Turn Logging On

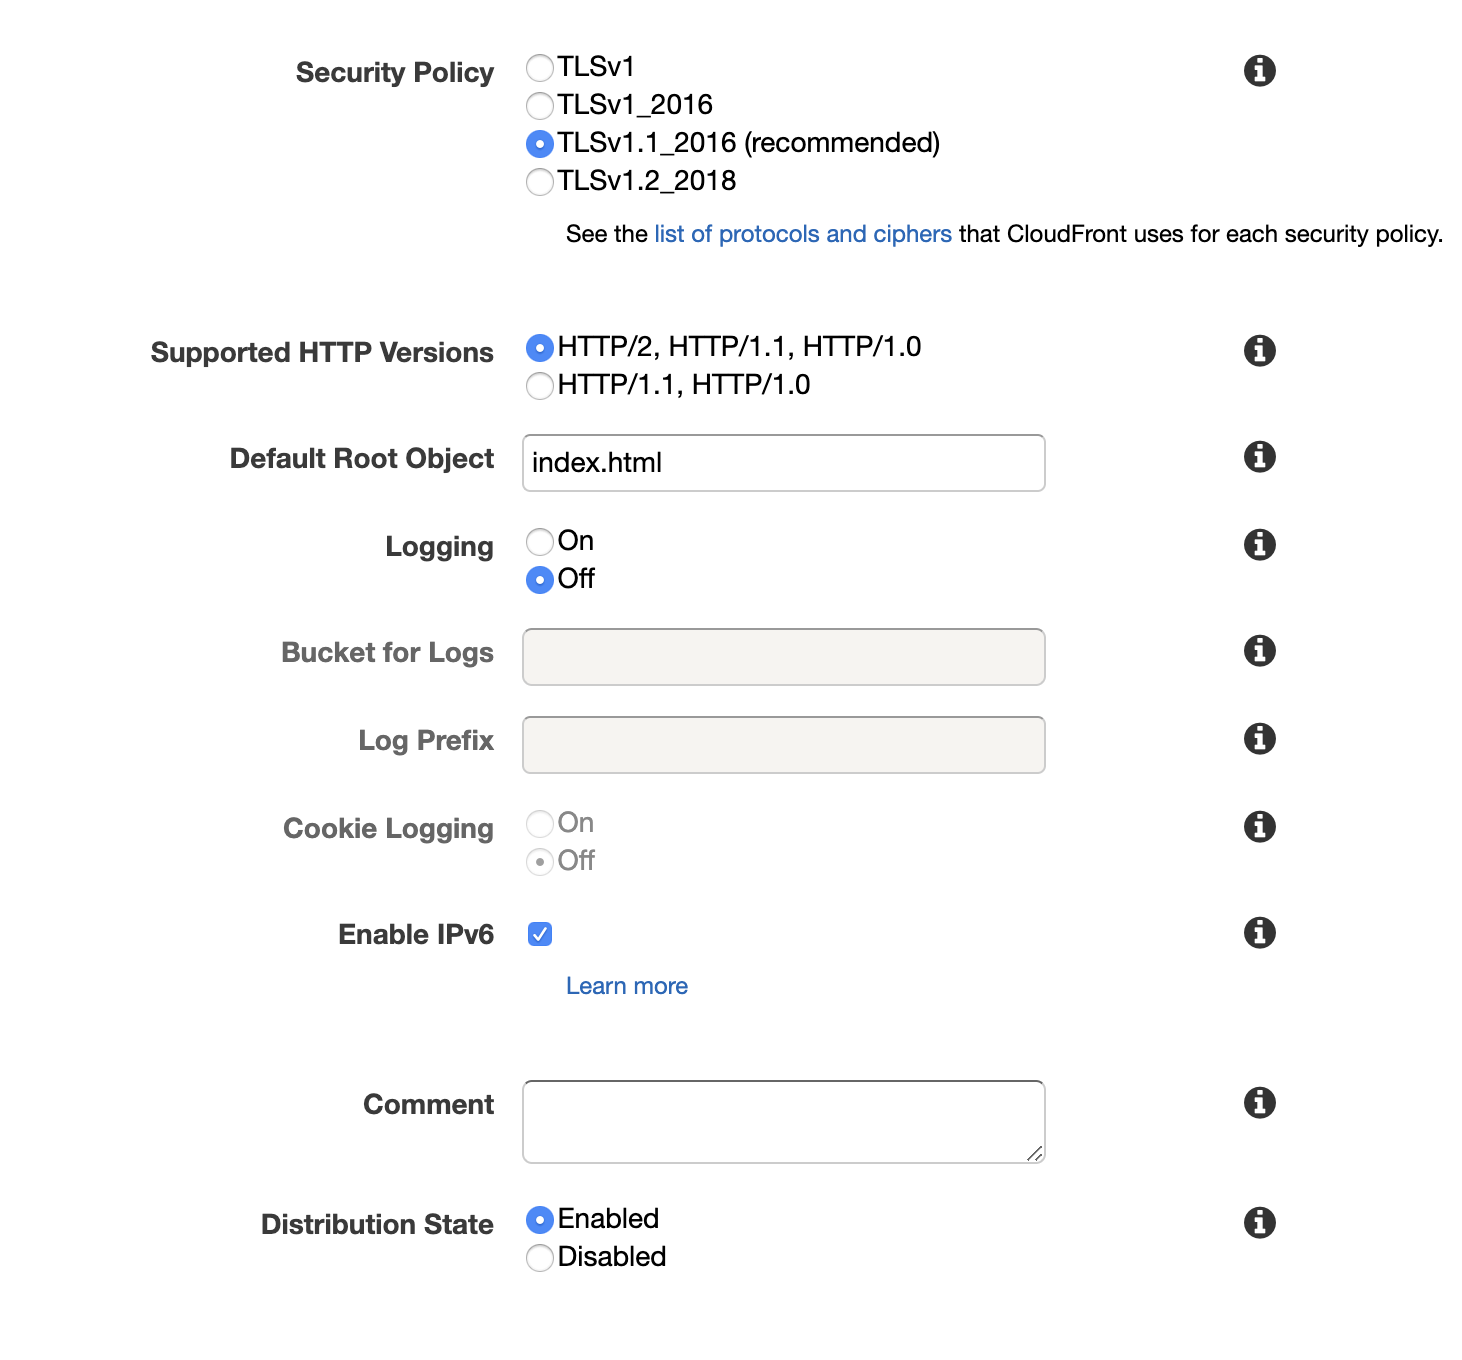tap(540, 542)
